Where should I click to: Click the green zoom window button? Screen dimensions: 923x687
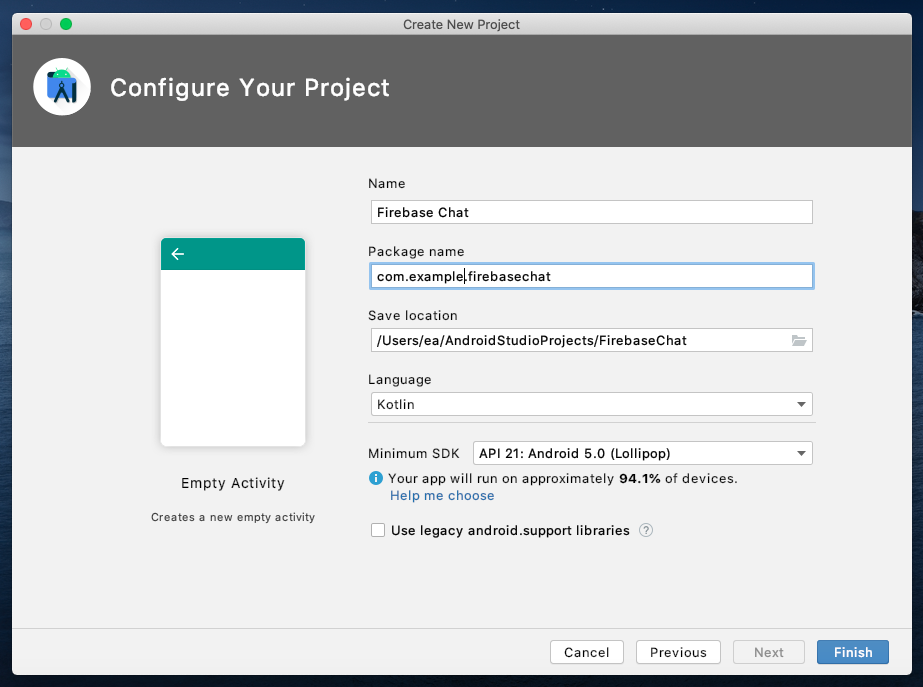66,24
